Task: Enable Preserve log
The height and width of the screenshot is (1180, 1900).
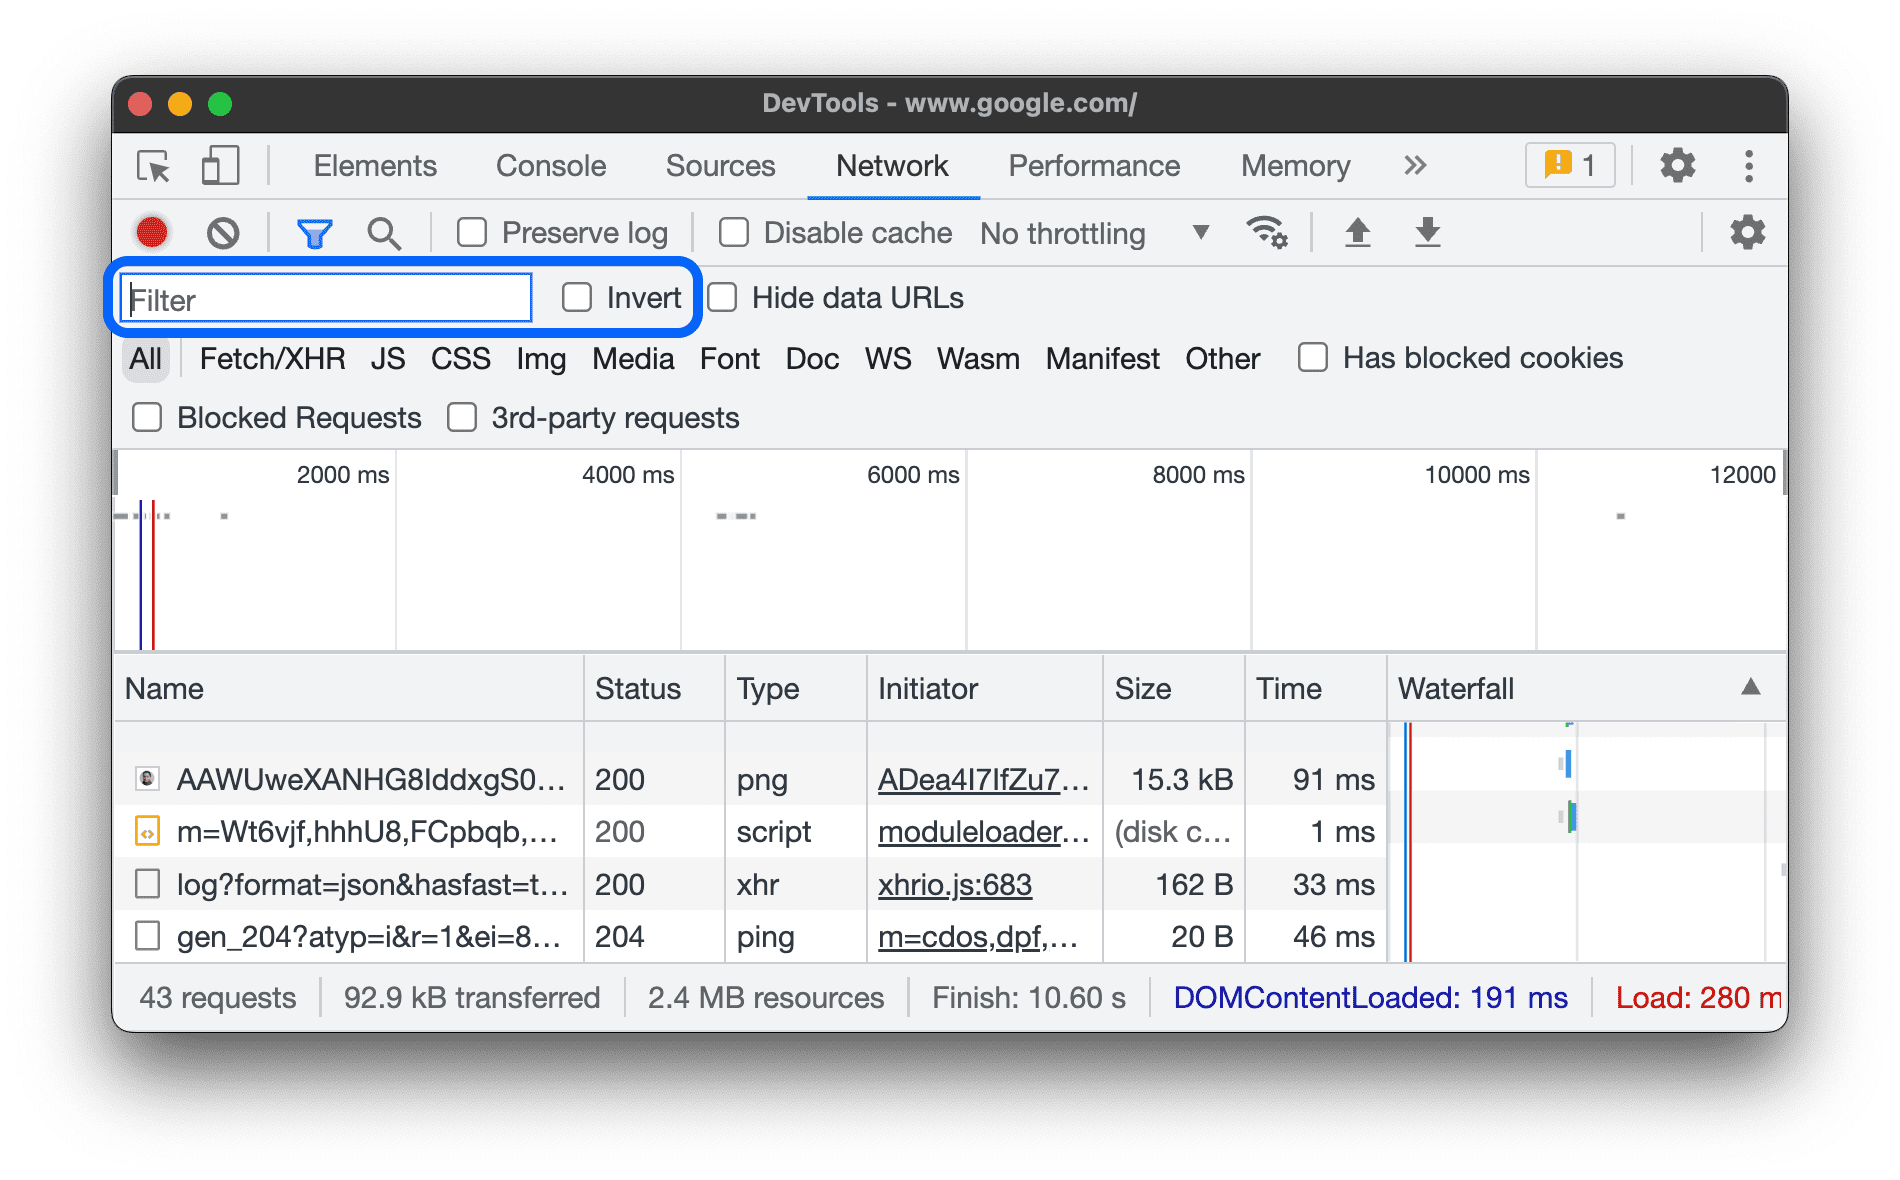Action: coord(471,232)
